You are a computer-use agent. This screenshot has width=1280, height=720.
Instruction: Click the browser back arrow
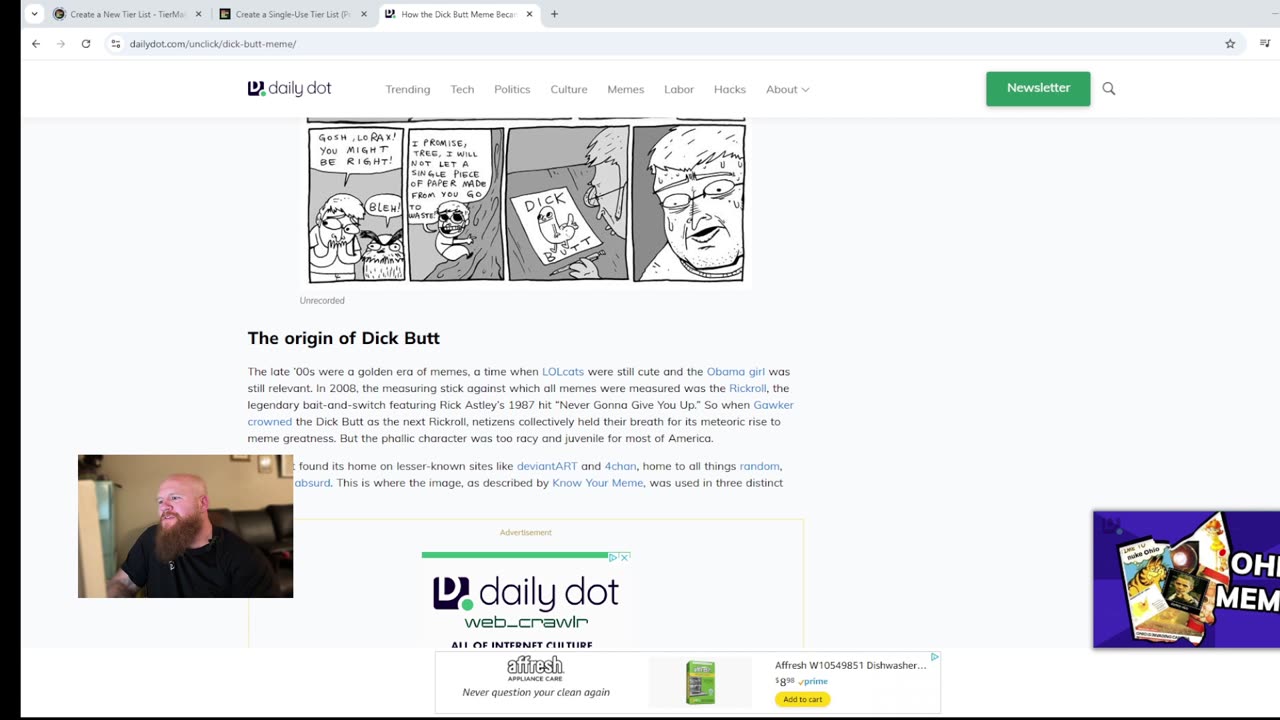click(36, 44)
